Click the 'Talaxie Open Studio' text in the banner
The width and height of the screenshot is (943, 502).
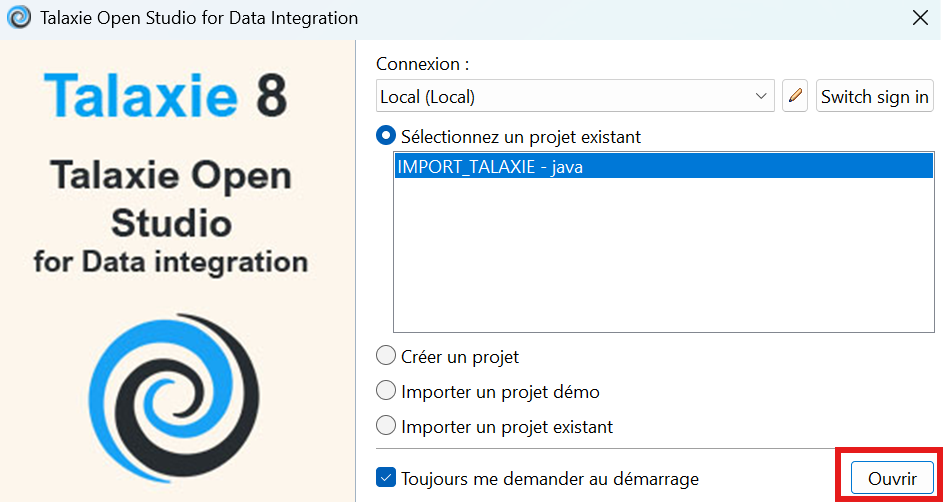pos(171,198)
